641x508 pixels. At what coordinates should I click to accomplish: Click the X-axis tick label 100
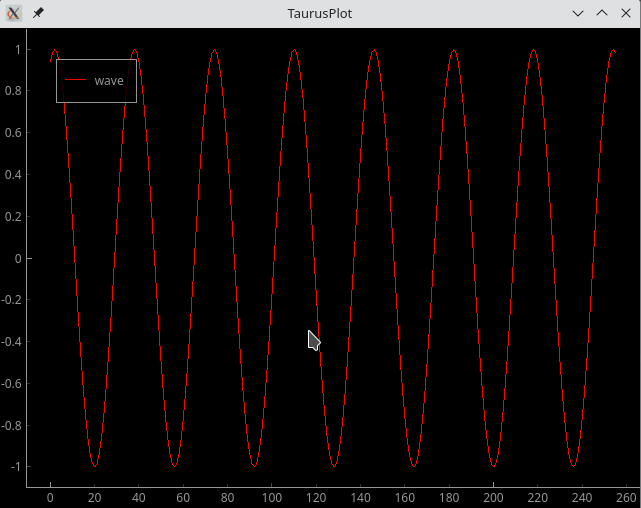click(272, 497)
